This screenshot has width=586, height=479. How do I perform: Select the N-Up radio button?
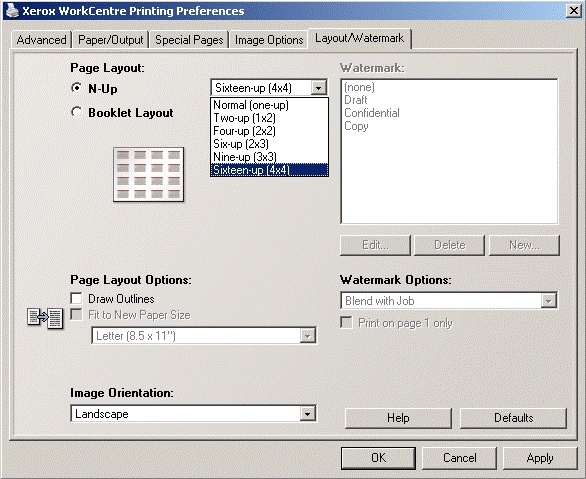click(x=76, y=88)
